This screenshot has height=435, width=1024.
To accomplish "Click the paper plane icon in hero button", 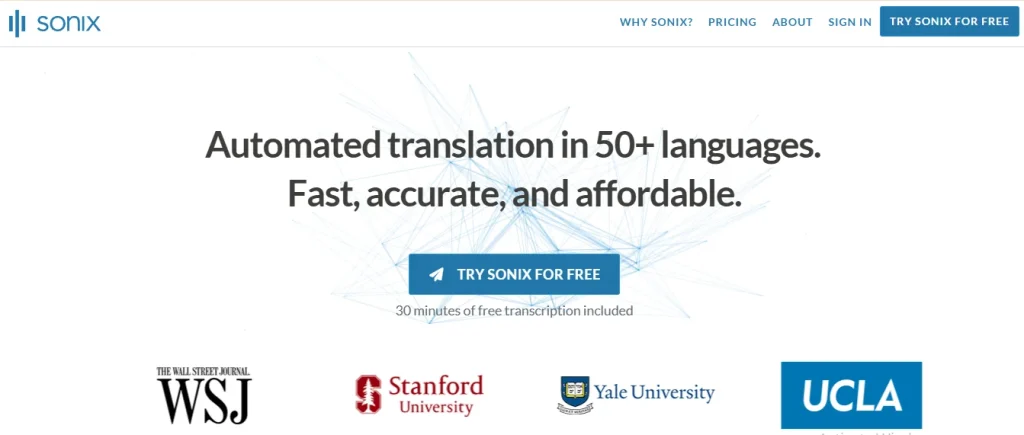I will [436, 274].
